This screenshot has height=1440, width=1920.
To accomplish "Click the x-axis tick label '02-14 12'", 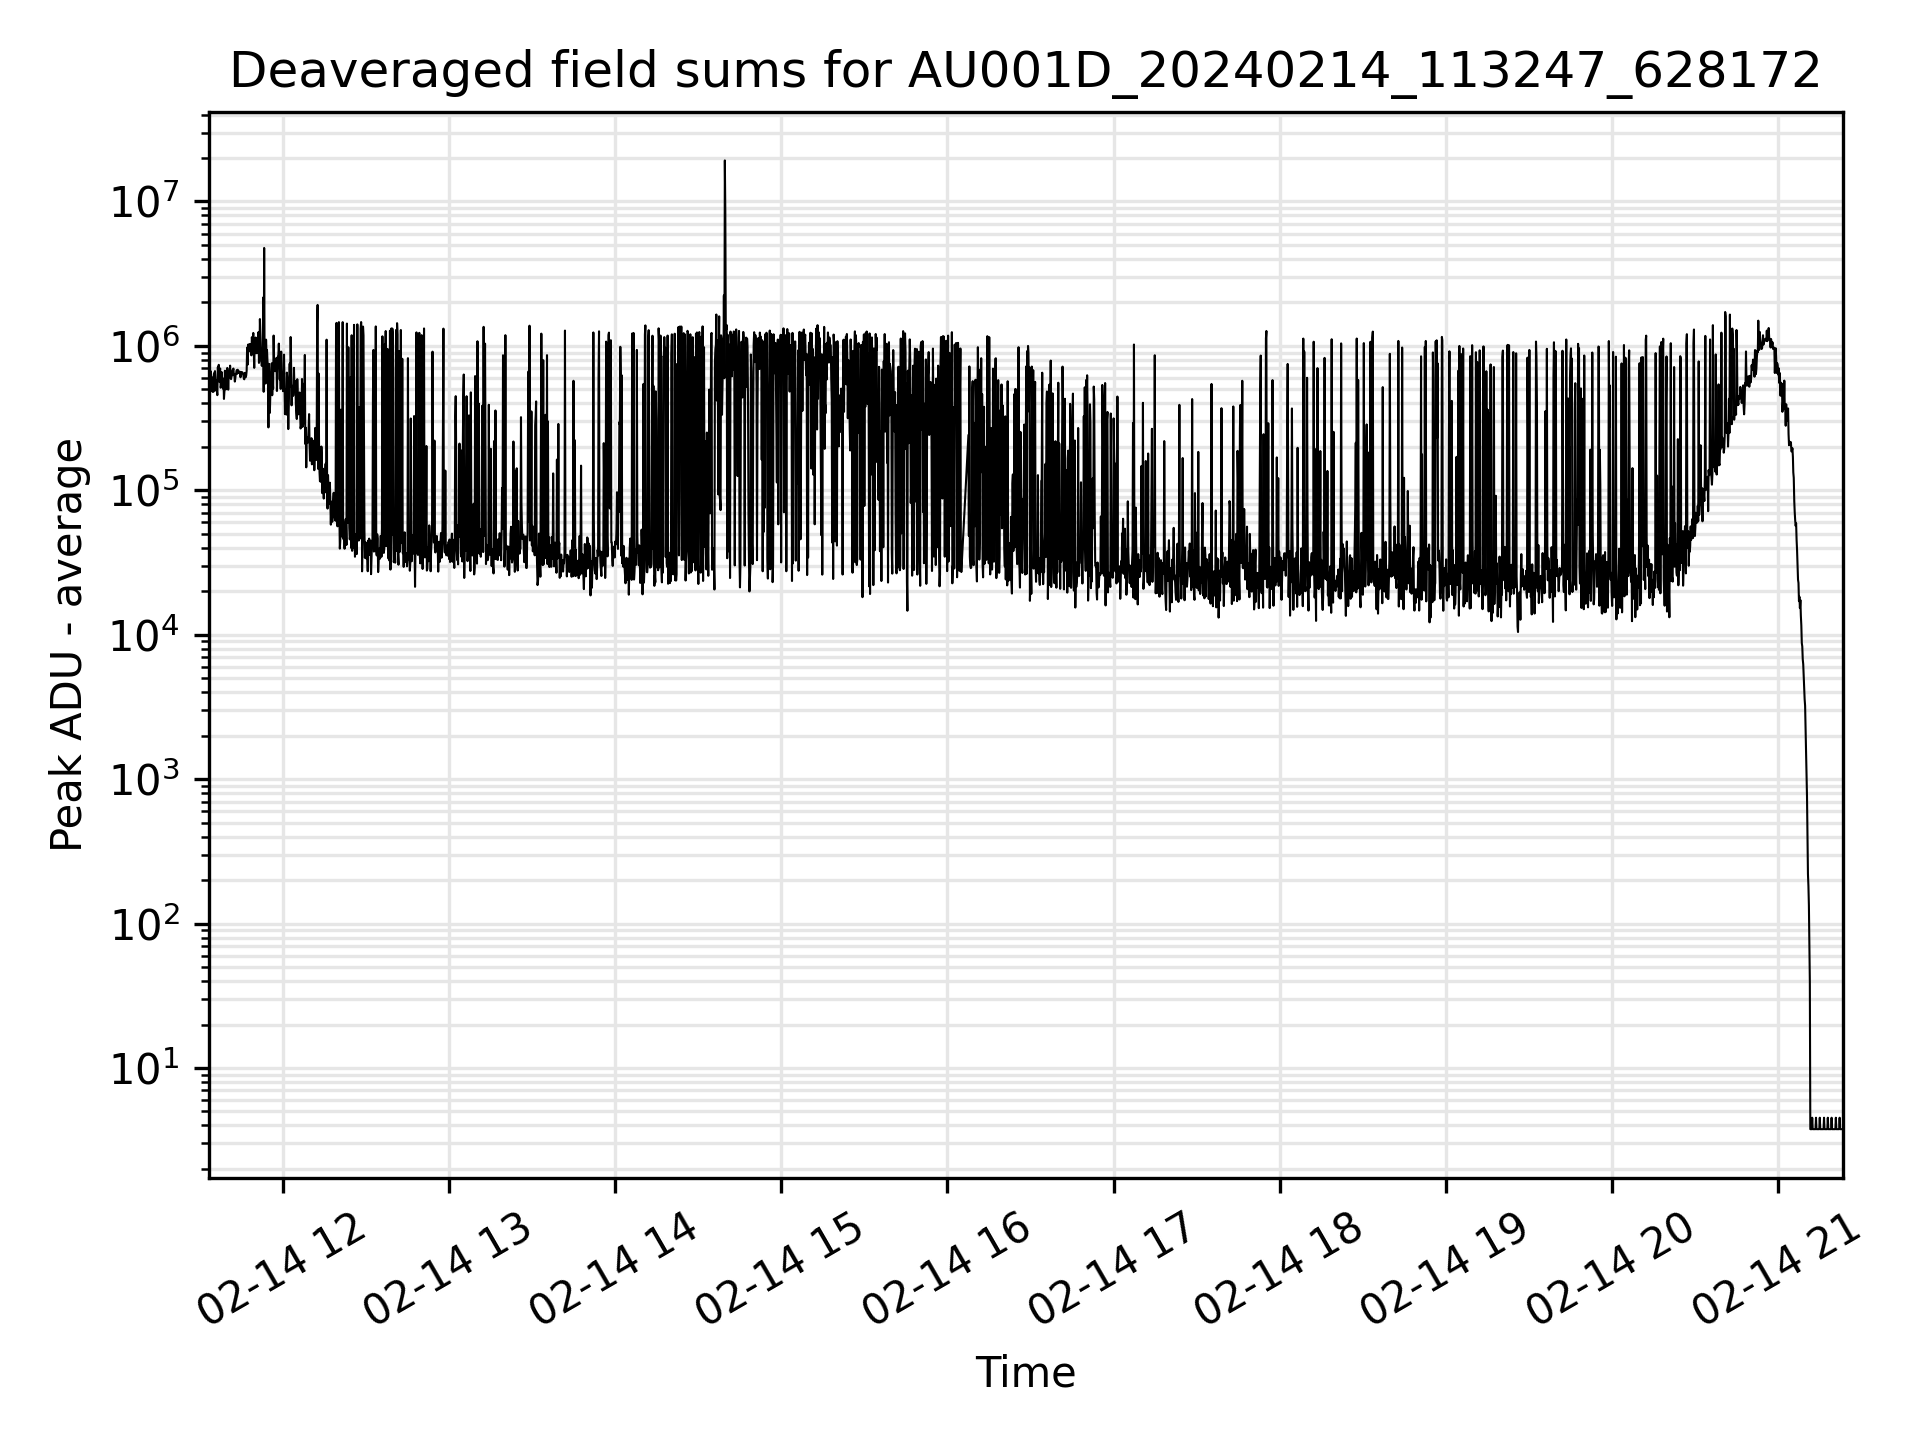I will [283, 1271].
